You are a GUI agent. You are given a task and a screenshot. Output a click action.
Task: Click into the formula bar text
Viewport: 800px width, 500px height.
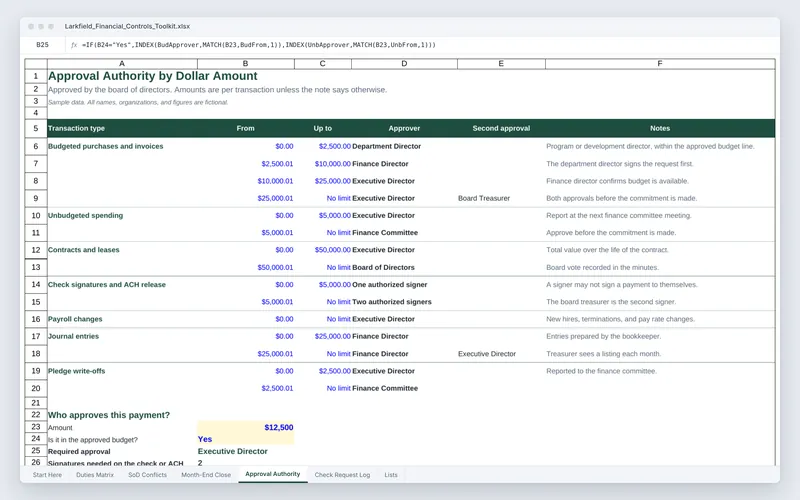(259, 45)
